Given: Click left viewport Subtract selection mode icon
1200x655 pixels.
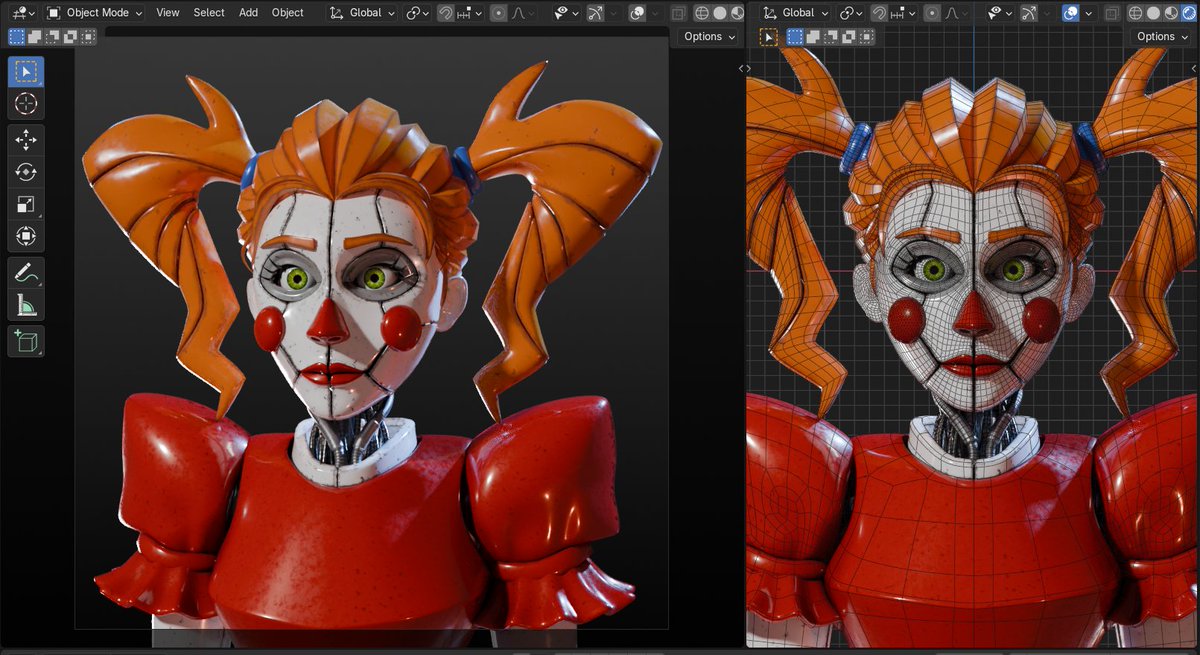Looking at the screenshot, I should tap(52, 36).
